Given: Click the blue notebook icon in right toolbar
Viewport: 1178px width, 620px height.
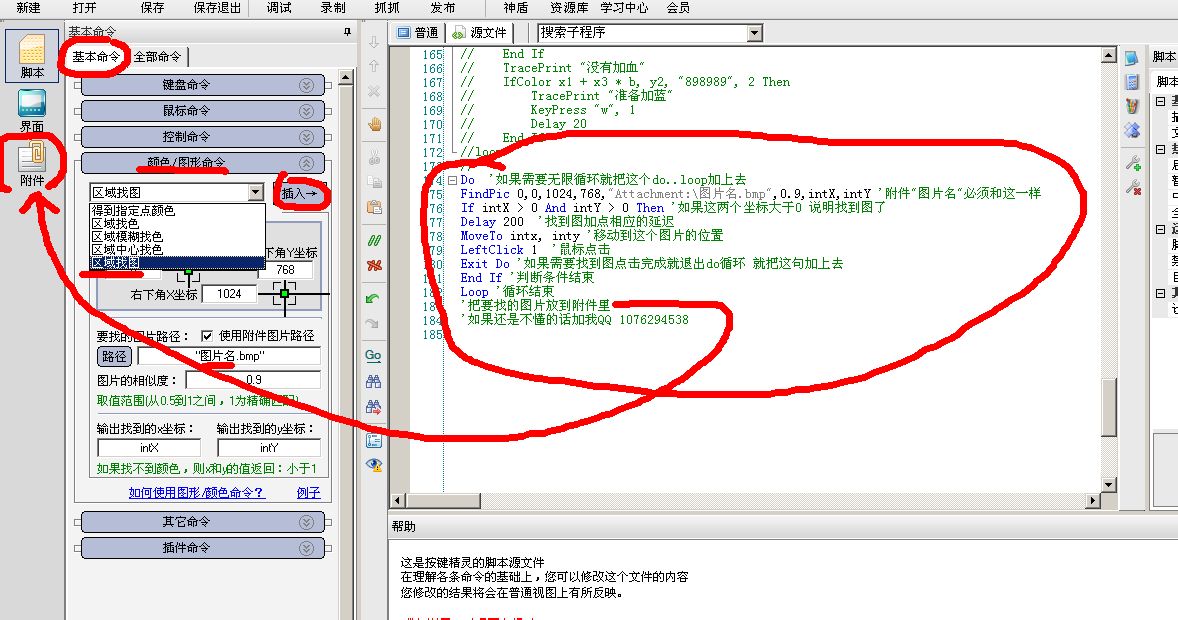Looking at the screenshot, I should click(1132, 57).
